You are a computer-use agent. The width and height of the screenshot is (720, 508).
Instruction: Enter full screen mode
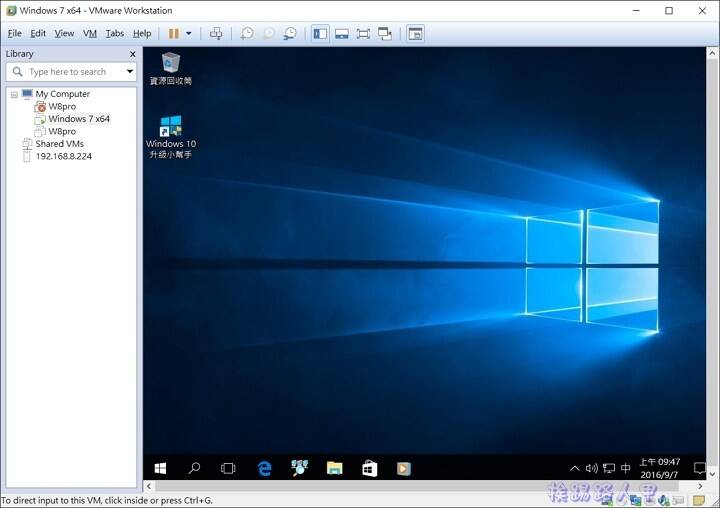tap(363, 34)
